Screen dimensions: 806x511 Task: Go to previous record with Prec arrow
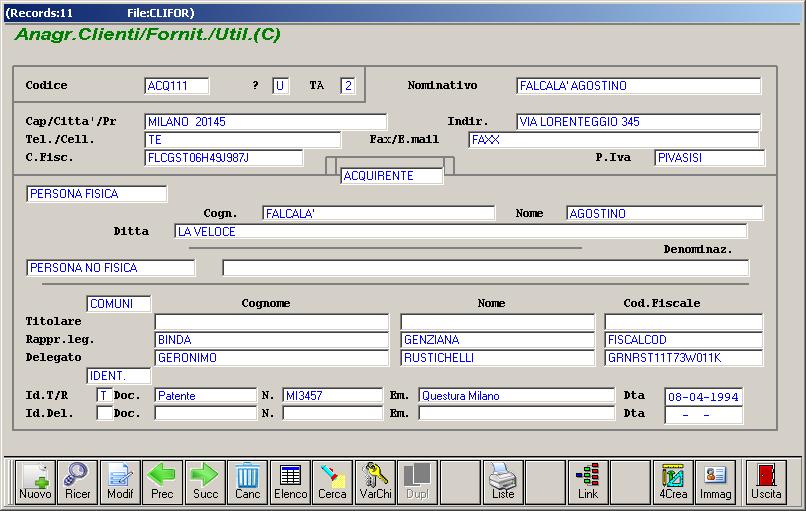(162, 481)
